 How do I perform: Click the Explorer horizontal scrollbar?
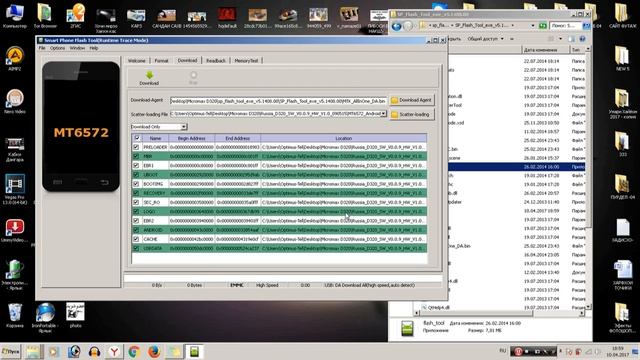[500, 313]
